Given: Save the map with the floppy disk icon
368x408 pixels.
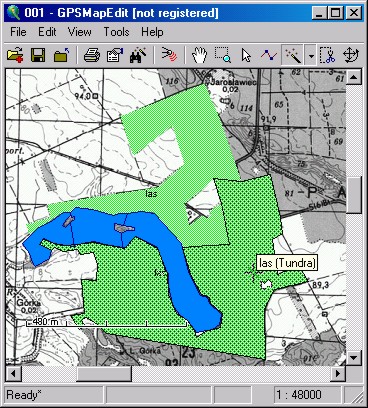Looking at the screenshot, I should (38, 55).
